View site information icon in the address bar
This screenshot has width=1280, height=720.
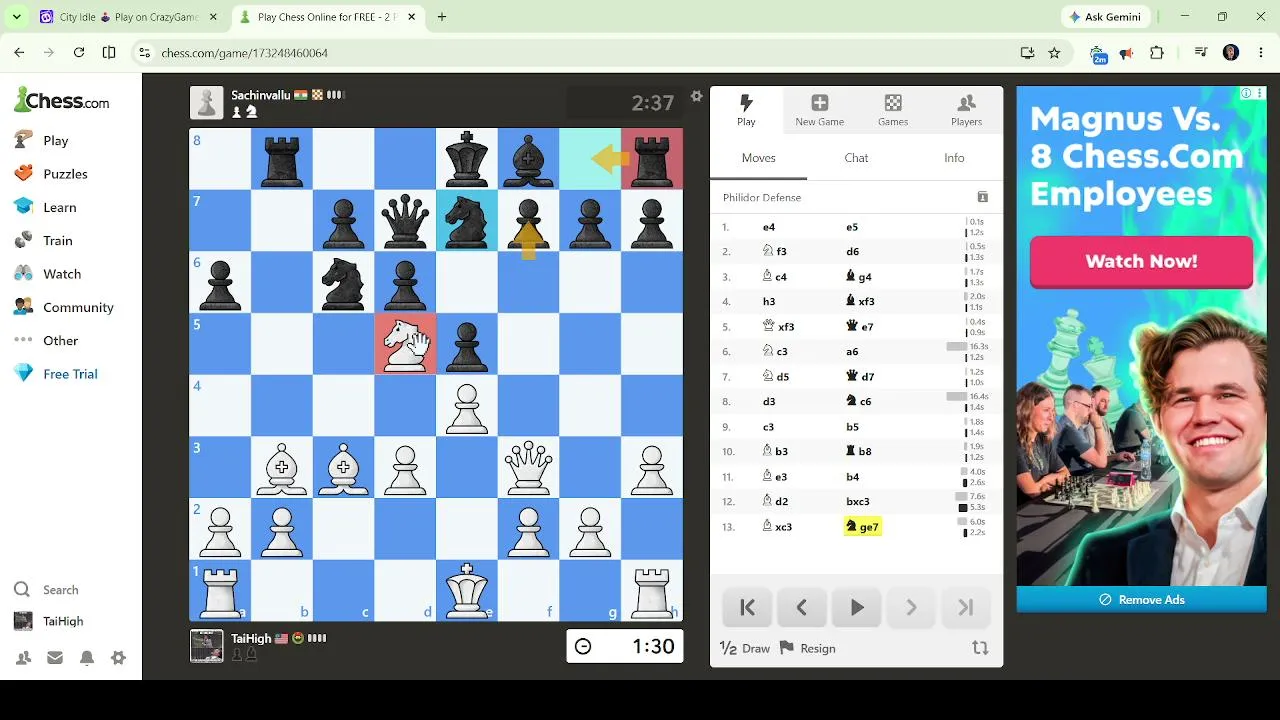[144, 53]
